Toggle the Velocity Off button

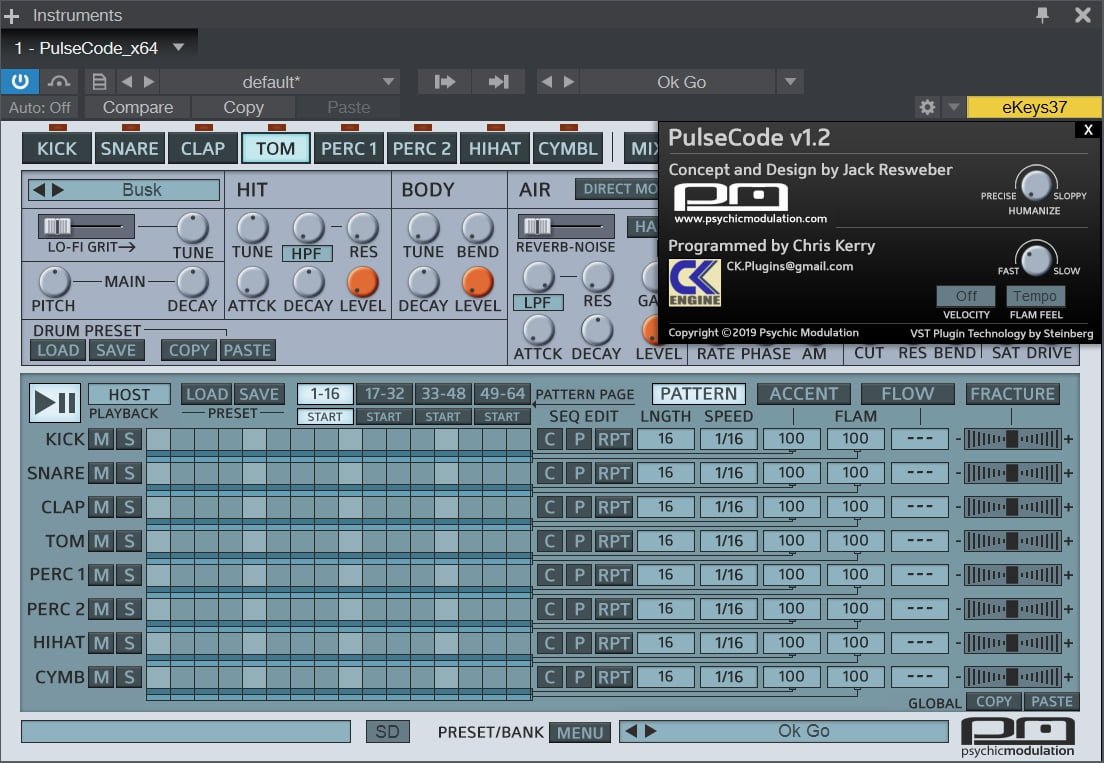(966, 296)
